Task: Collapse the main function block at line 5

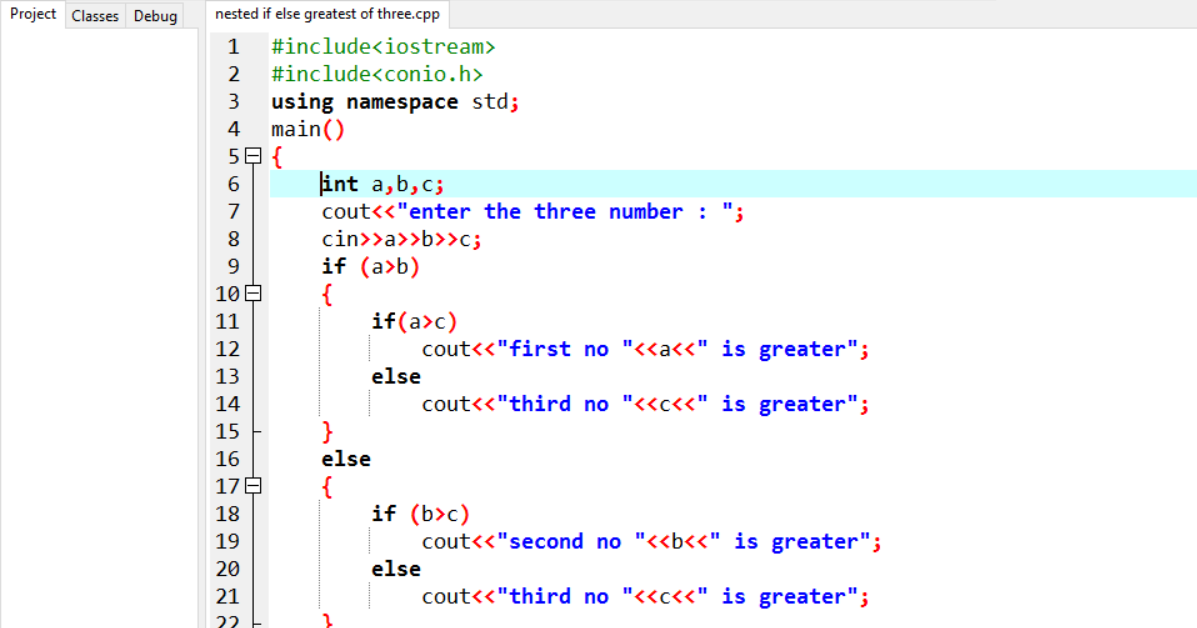Action: (253, 156)
